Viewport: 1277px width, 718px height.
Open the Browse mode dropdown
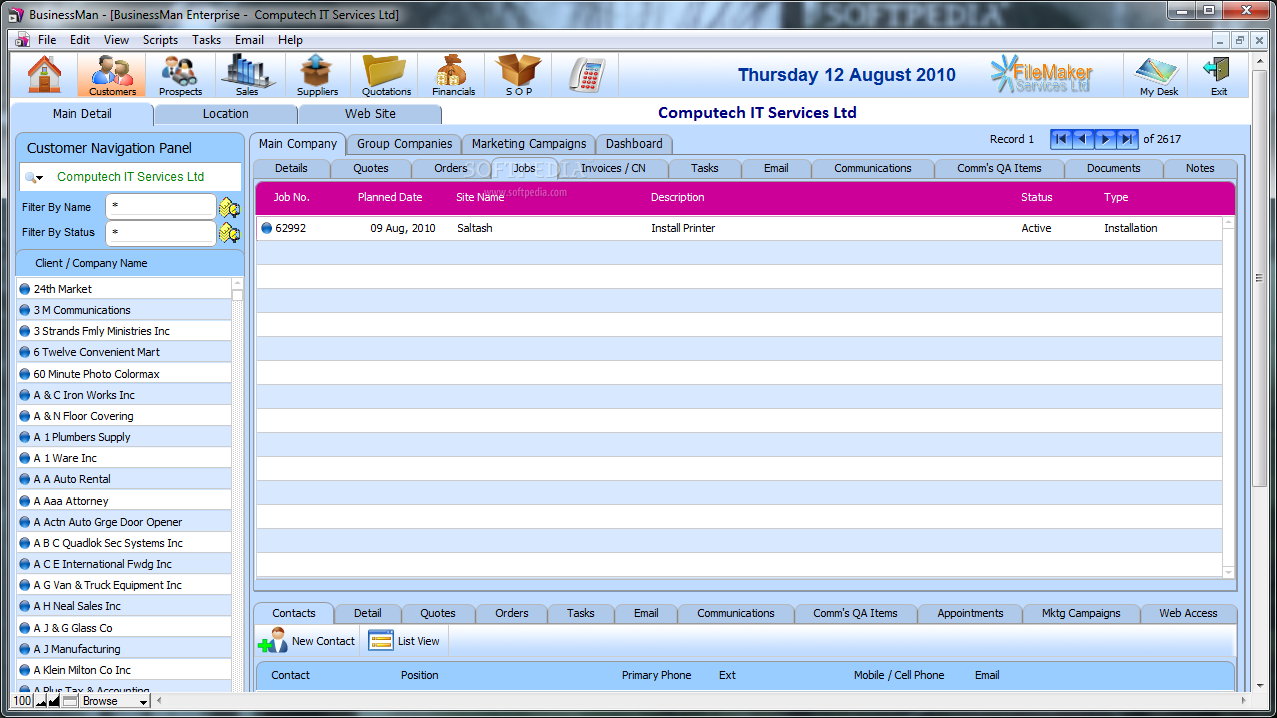point(115,701)
